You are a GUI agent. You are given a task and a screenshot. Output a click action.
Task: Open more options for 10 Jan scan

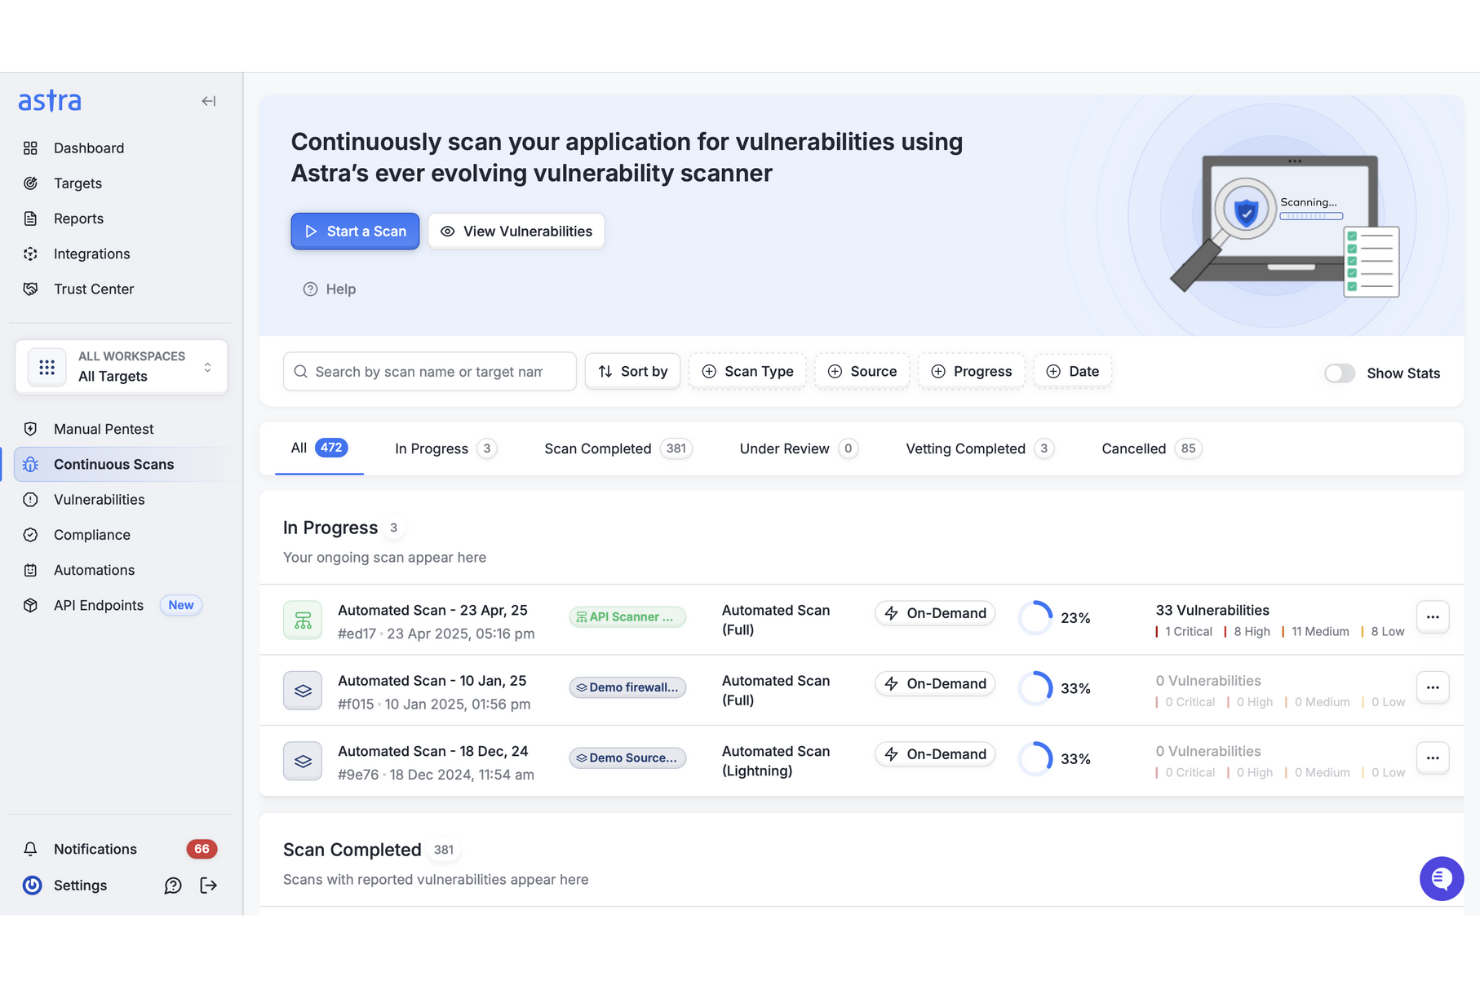pyautogui.click(x=1433, y=687)
